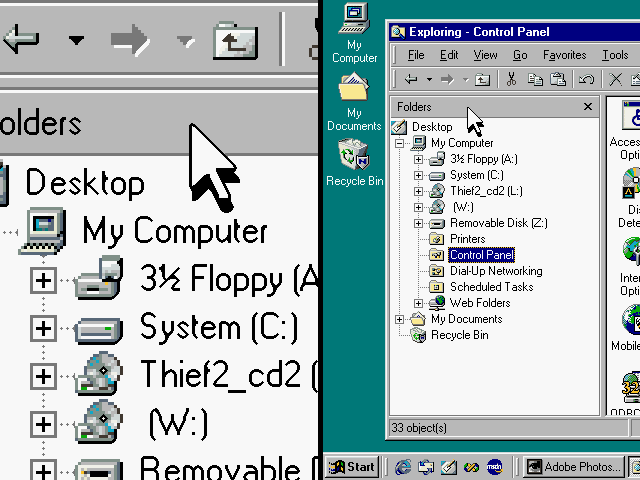Click the large Up folder icon in the magnified view
The image size is (640, 480).
pos(236,40)
